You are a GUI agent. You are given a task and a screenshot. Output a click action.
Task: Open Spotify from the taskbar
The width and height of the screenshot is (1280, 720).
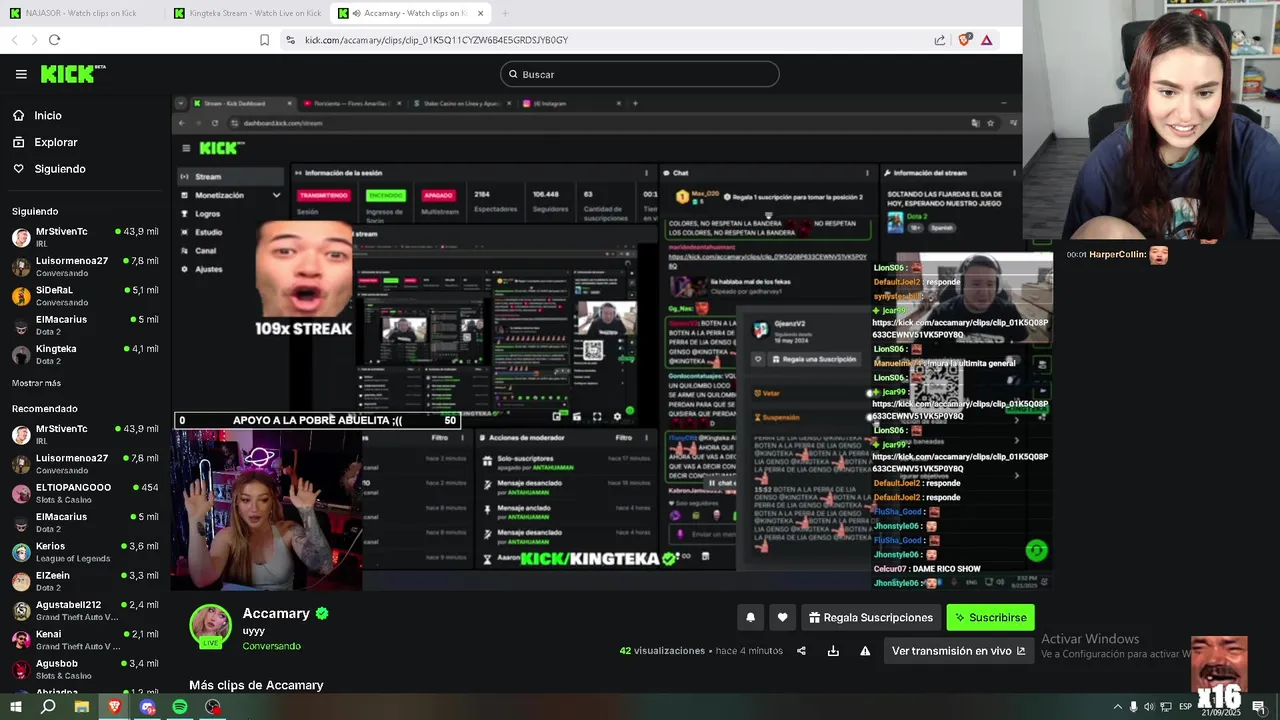(180, 707)
